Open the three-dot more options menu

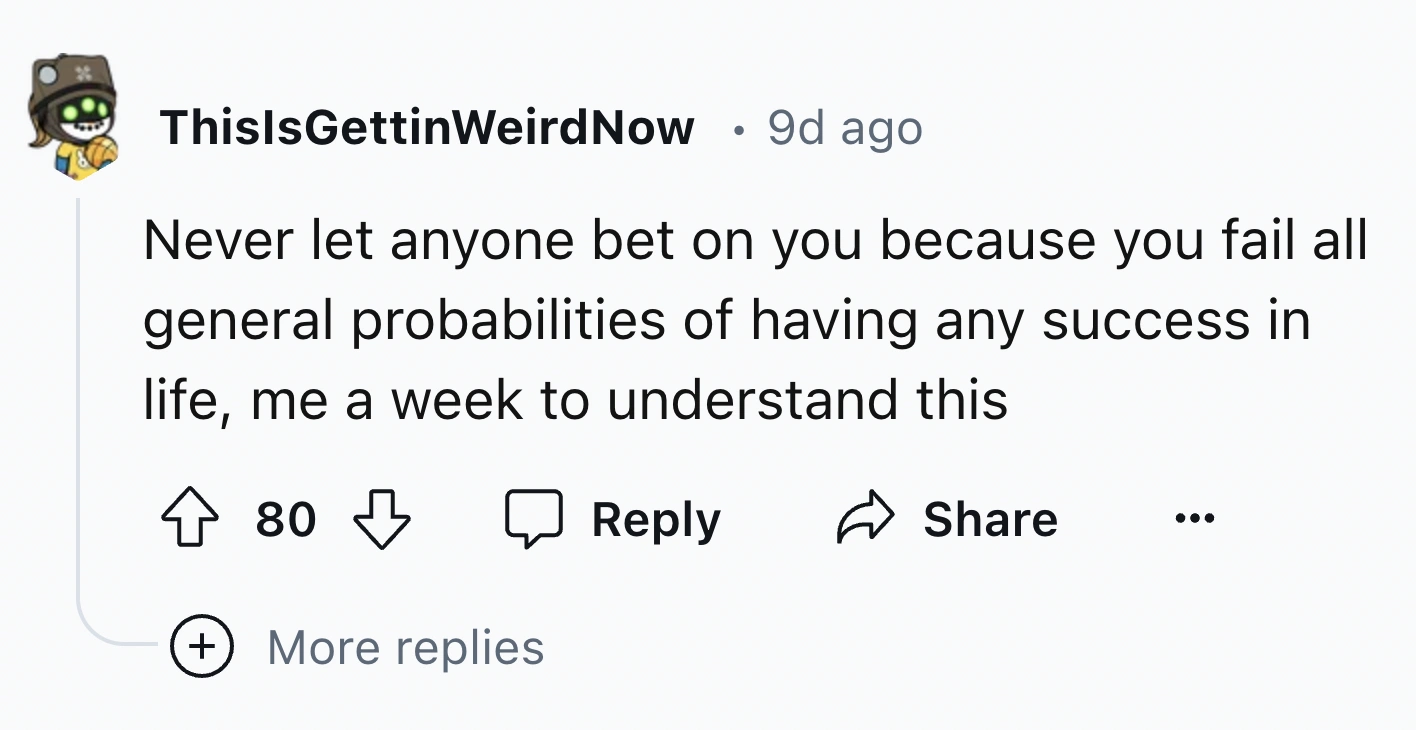coord(1194,520)
